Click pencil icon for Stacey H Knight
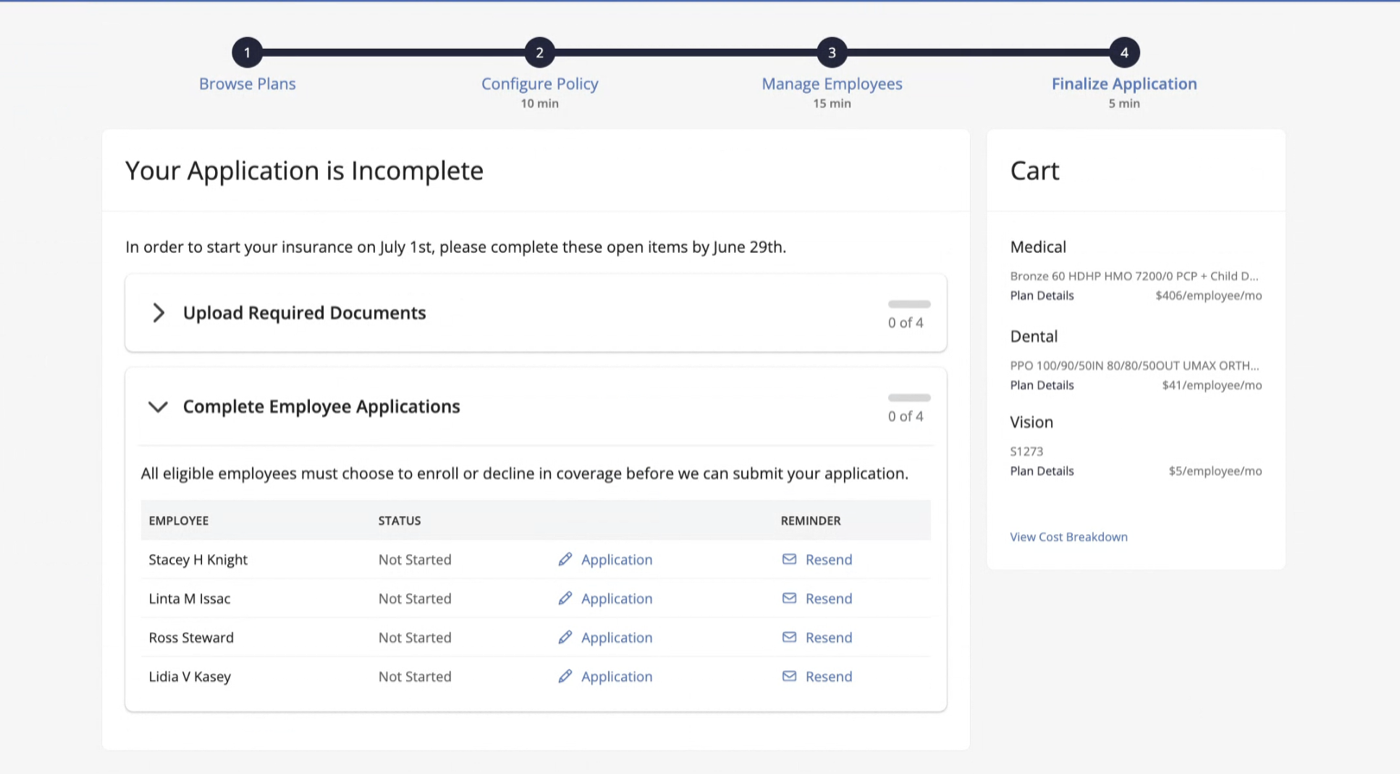The width and height of the screenshot is (1400, 774). click(565, 559)
